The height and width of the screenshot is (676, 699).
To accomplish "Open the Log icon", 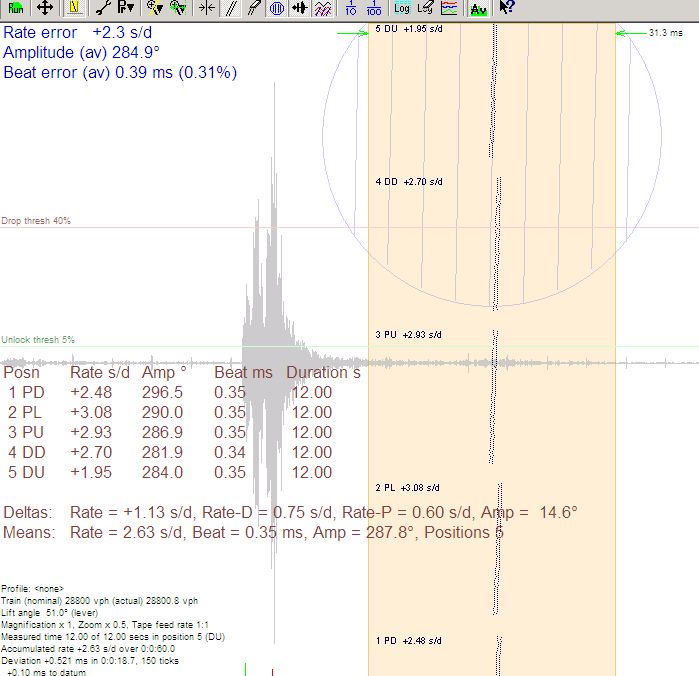I will pyautogui.click(x=402, y=8).
